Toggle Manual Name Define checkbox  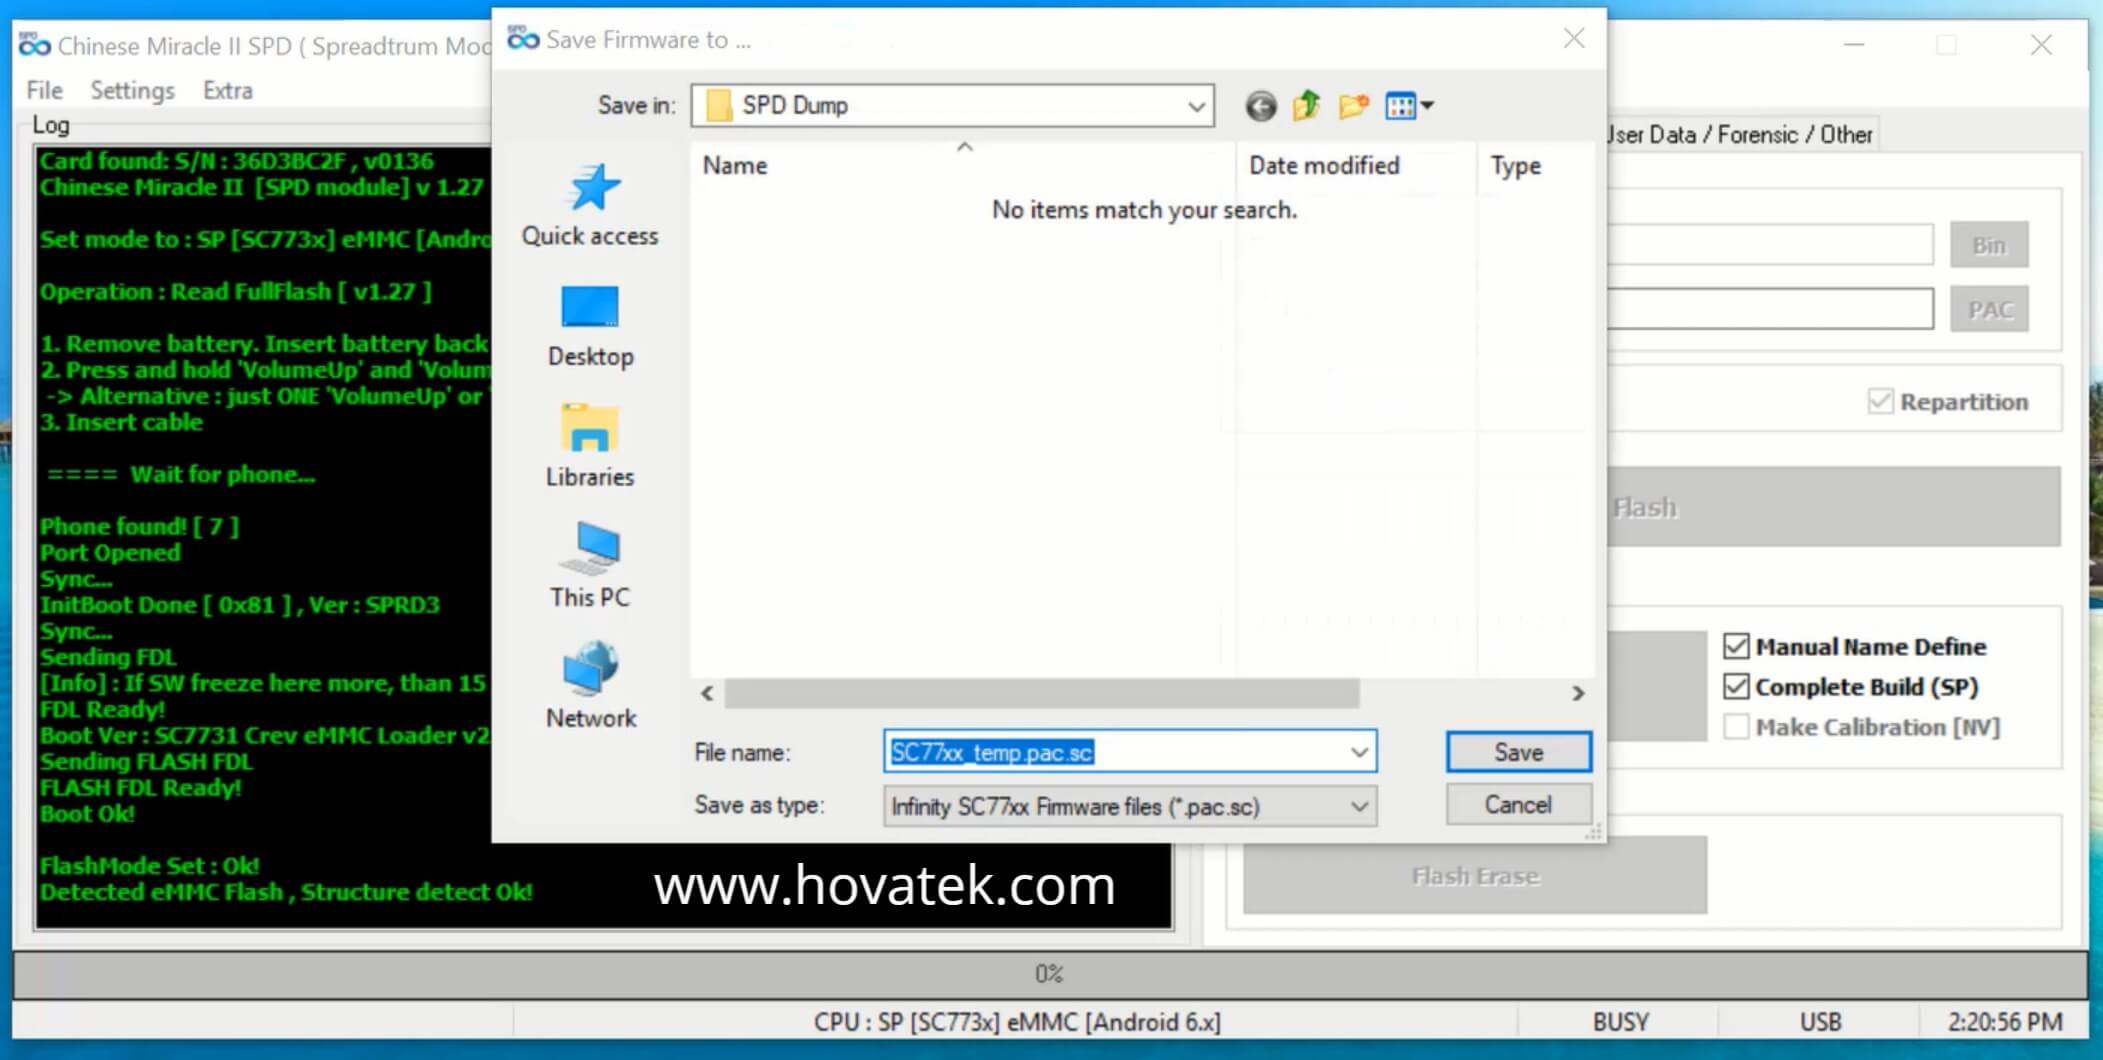[x=1736, y=647]
